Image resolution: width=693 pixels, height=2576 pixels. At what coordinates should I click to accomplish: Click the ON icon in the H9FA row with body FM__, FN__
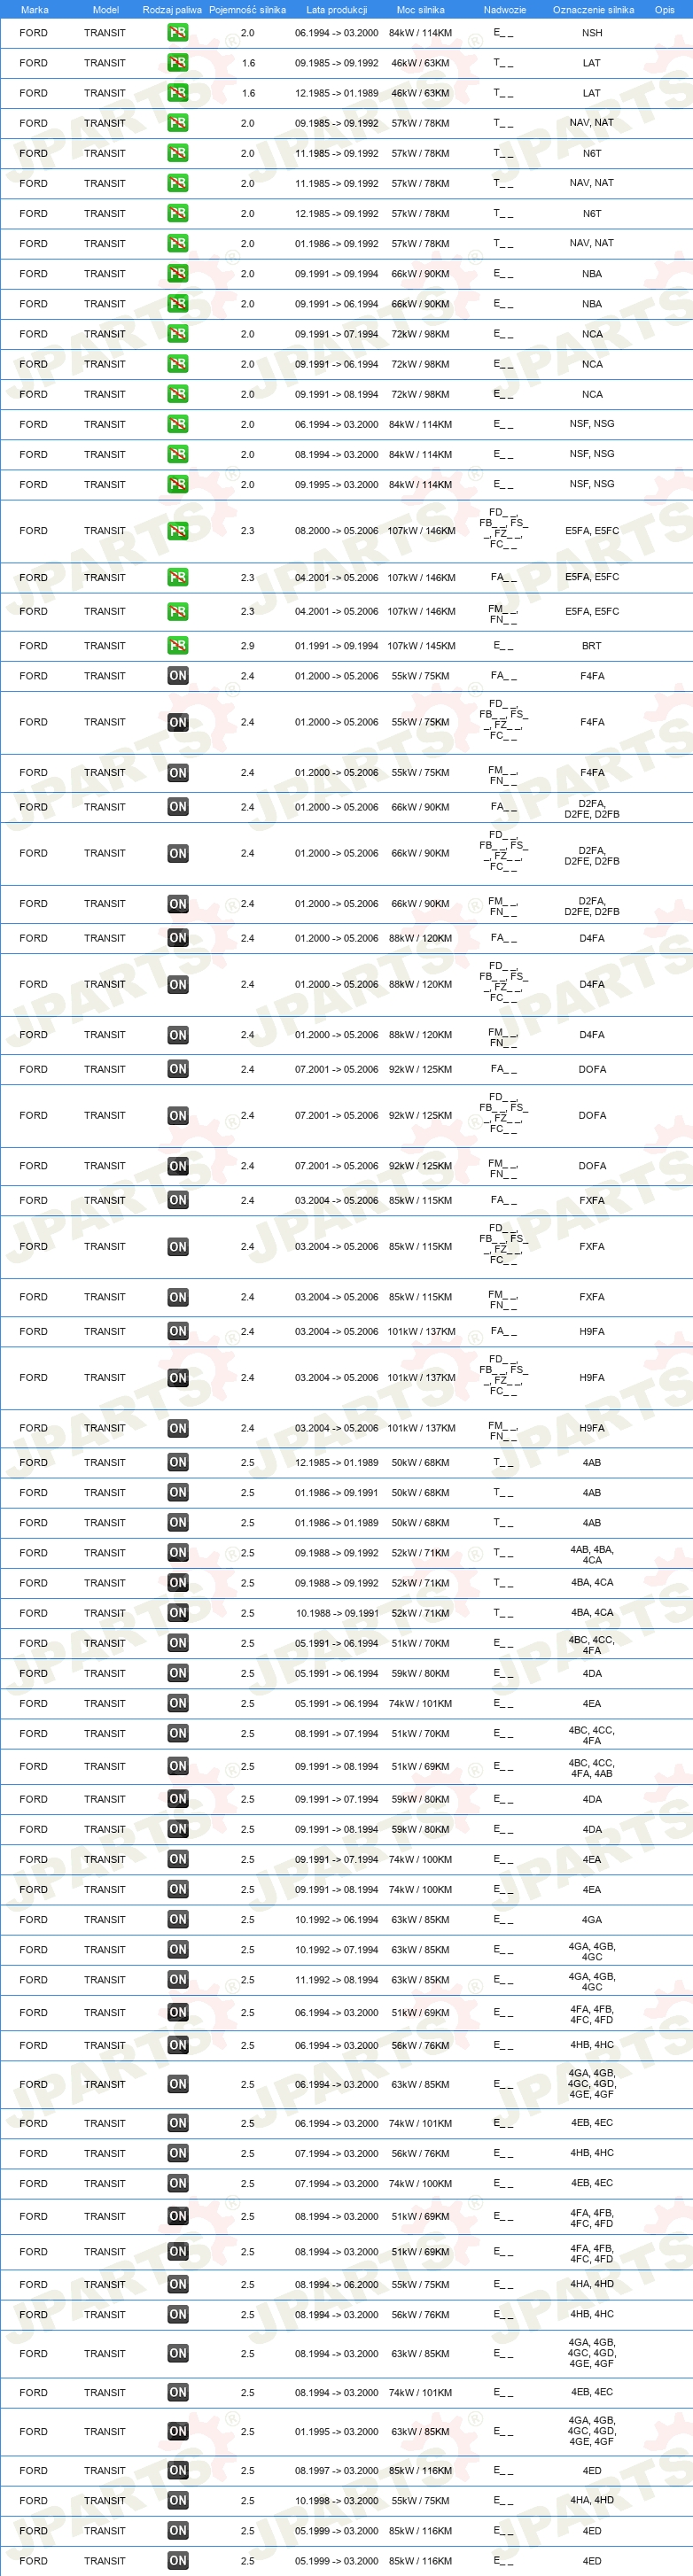pos(178,1428)
